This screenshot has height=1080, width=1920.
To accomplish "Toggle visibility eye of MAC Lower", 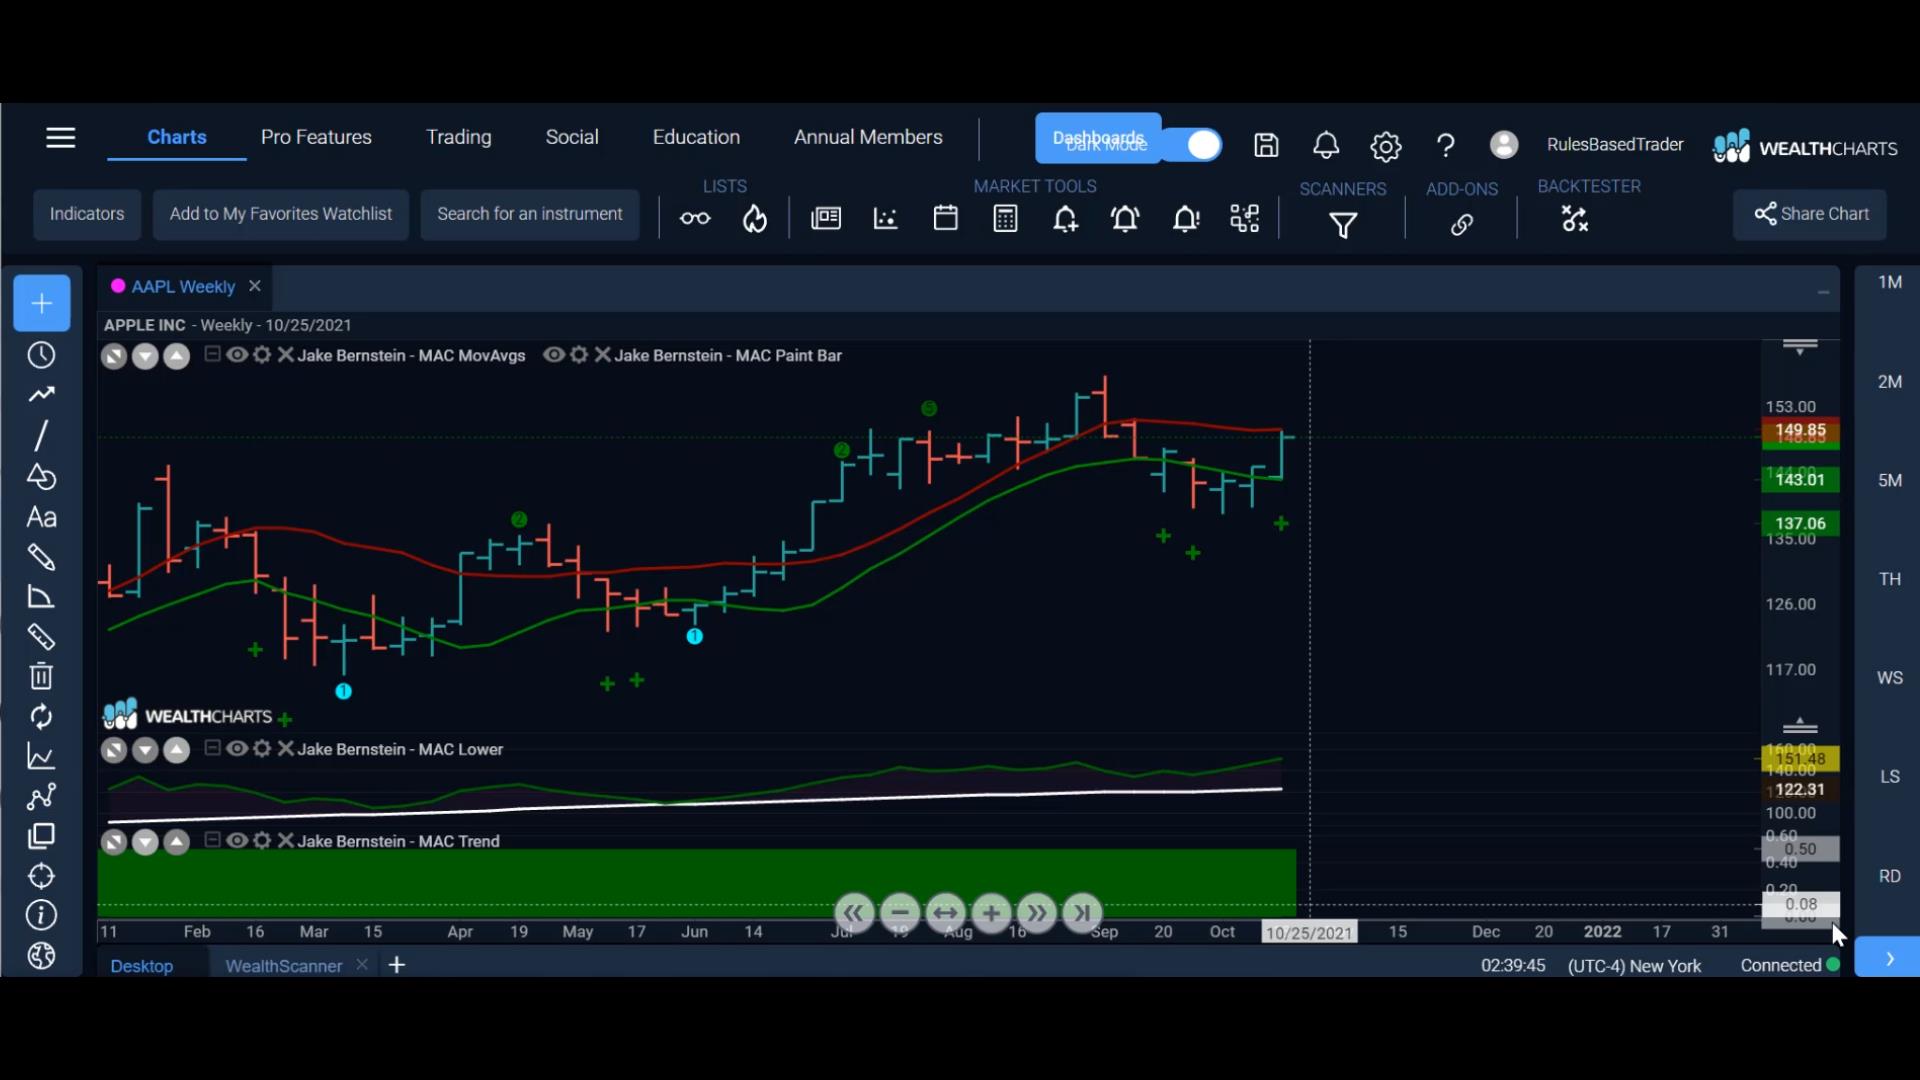I will 237,749.
